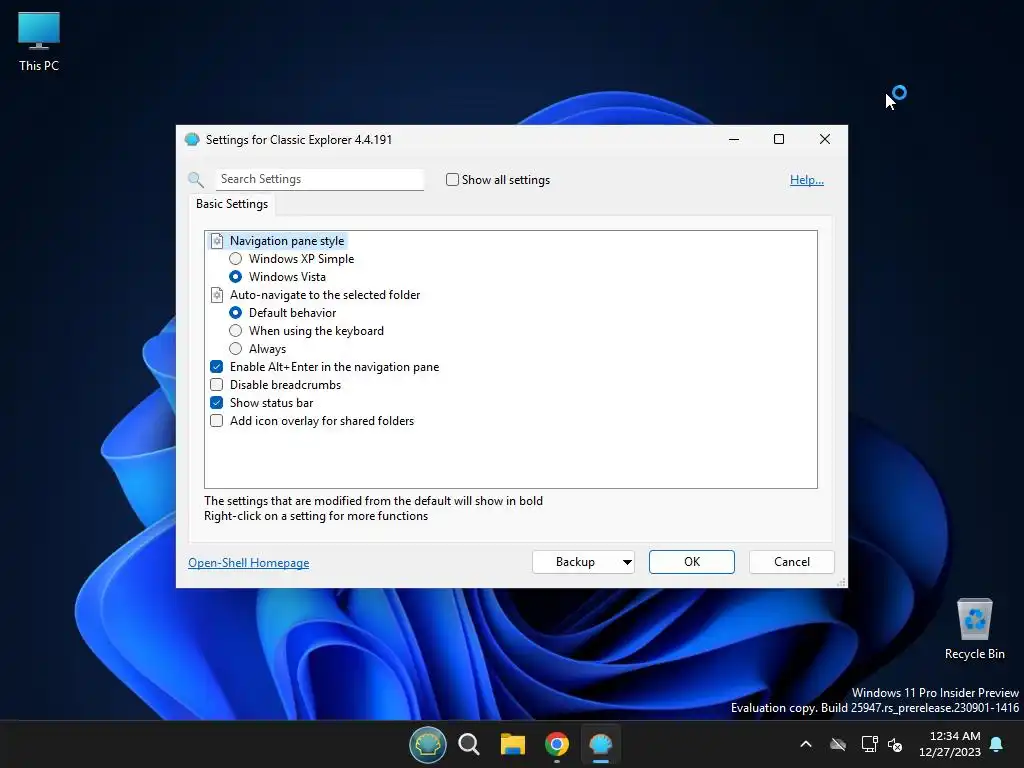This screenshot has height=768, width=1024.
Task: Click the Cancel button
Action: pyautogui.click(x=792, y=562)
